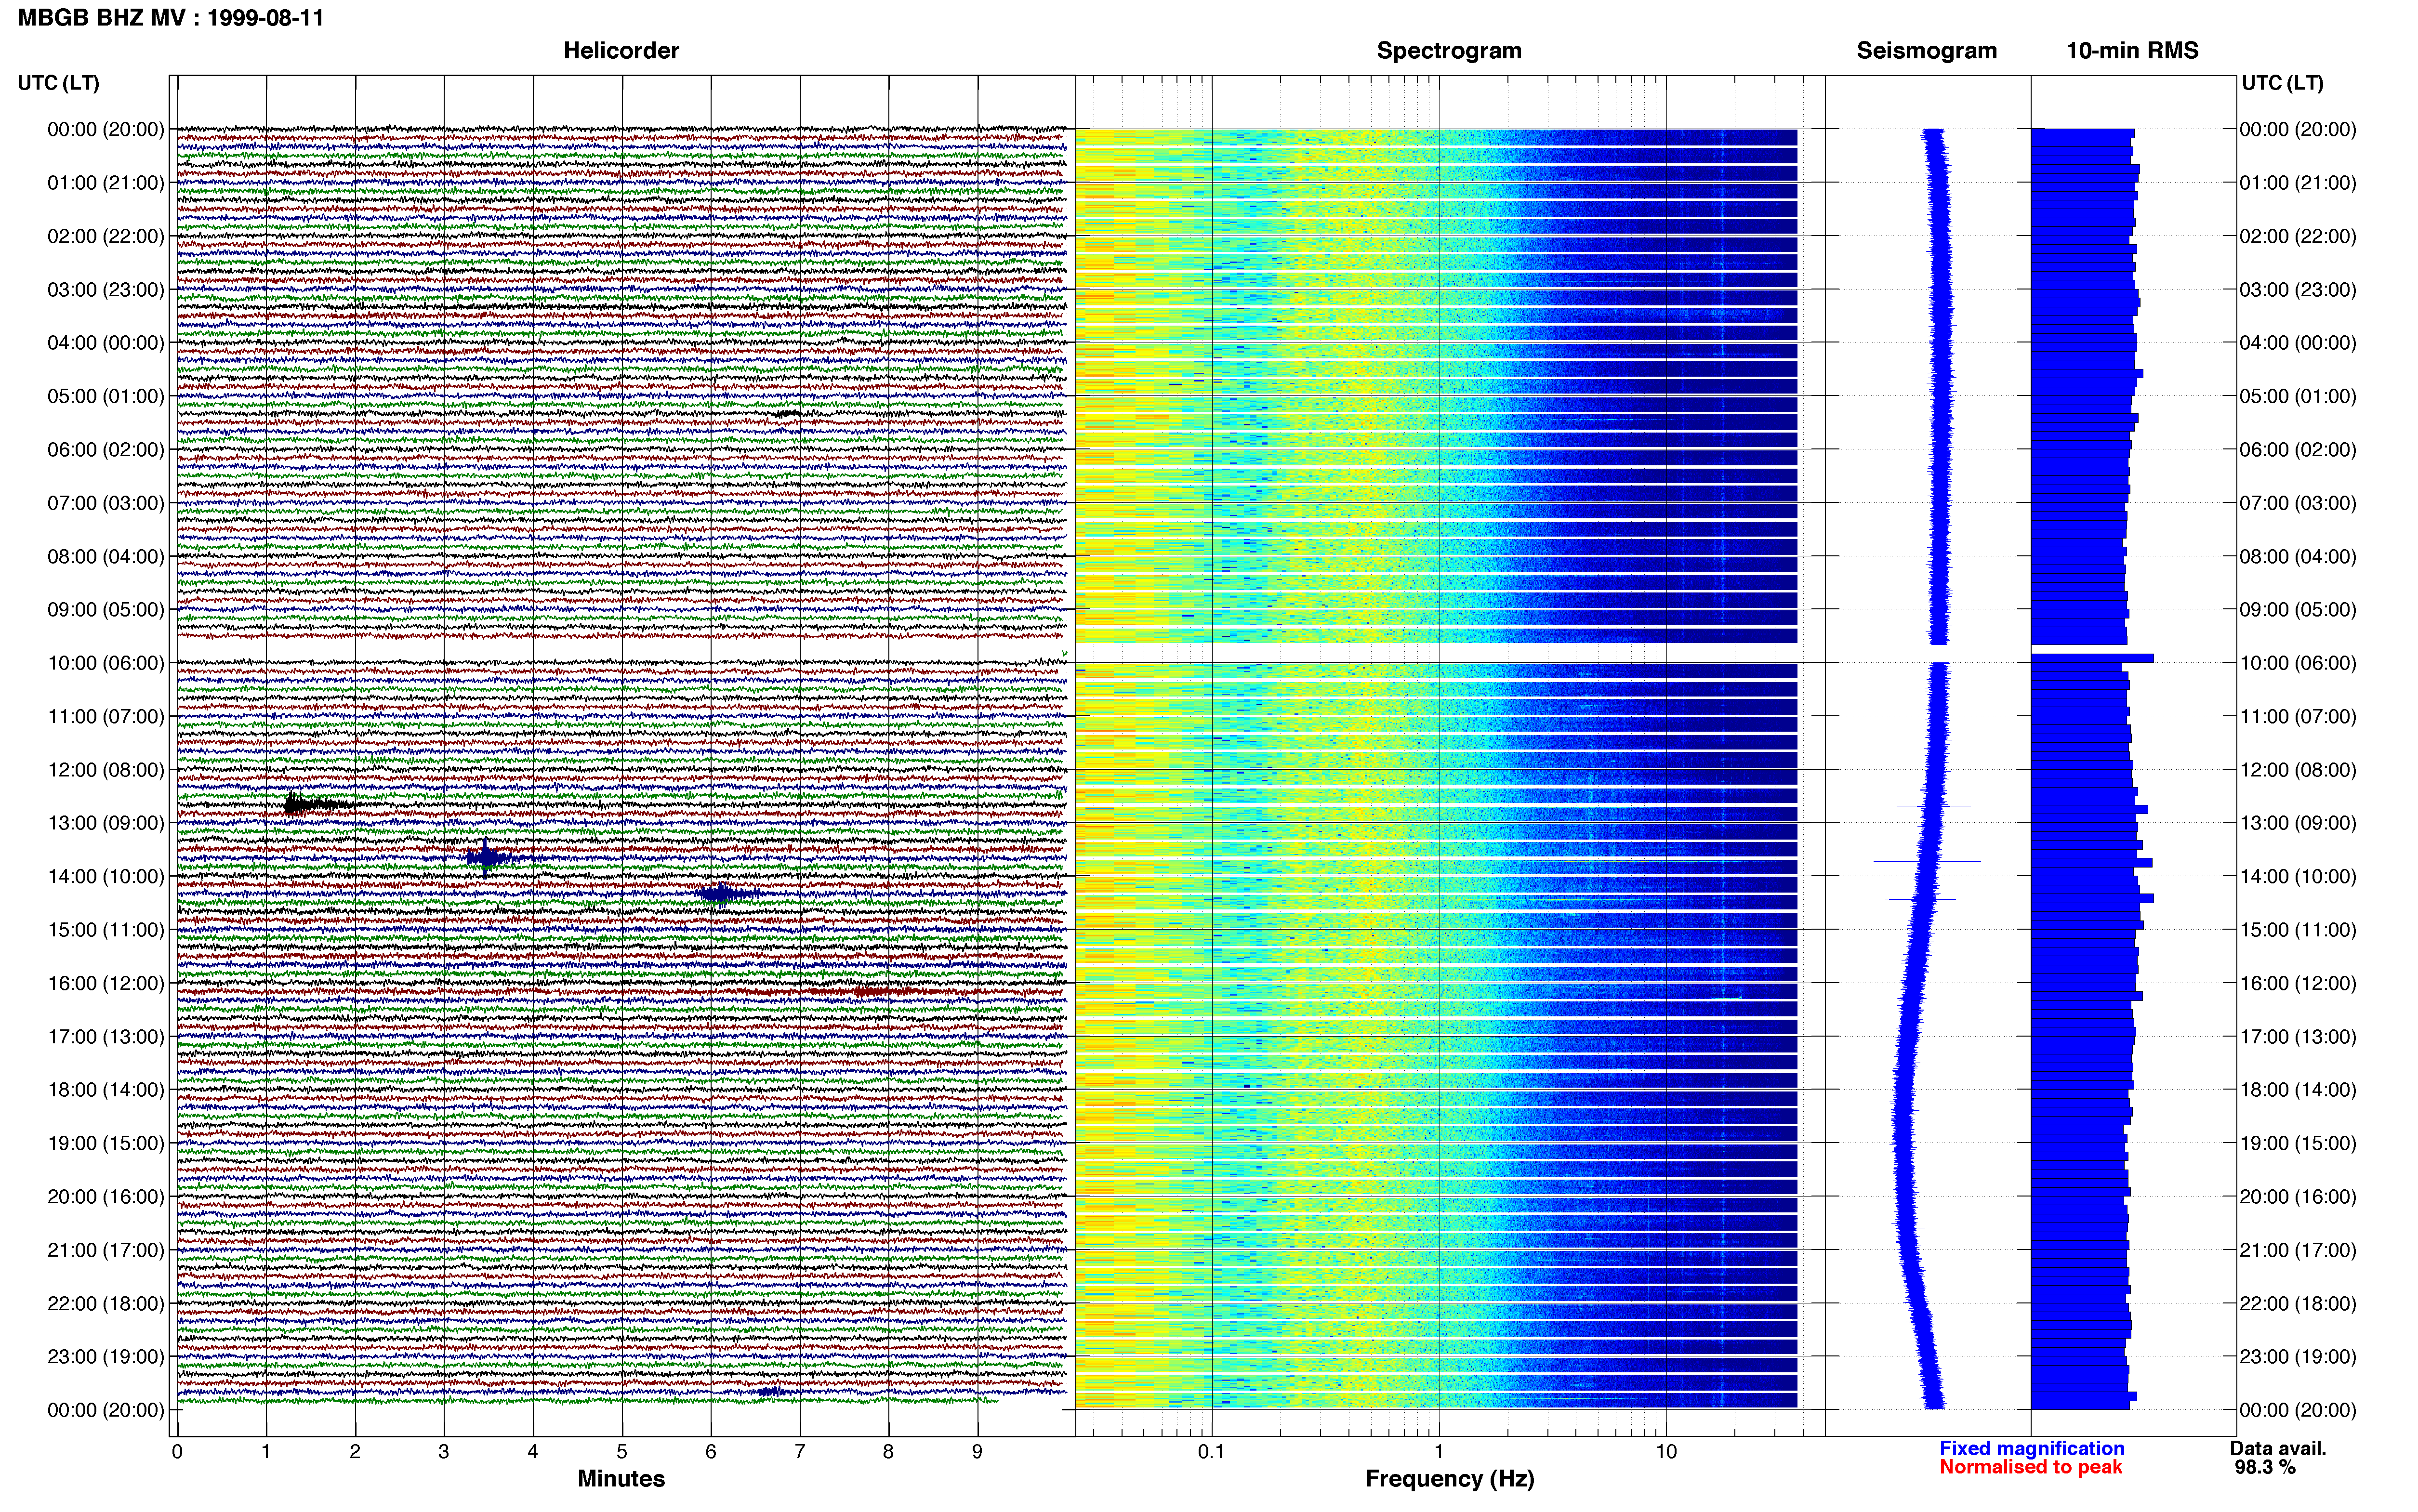
Task: Click the 'Frequency (Hz)' x-axis label
Action: (x=1449, y=1479)
